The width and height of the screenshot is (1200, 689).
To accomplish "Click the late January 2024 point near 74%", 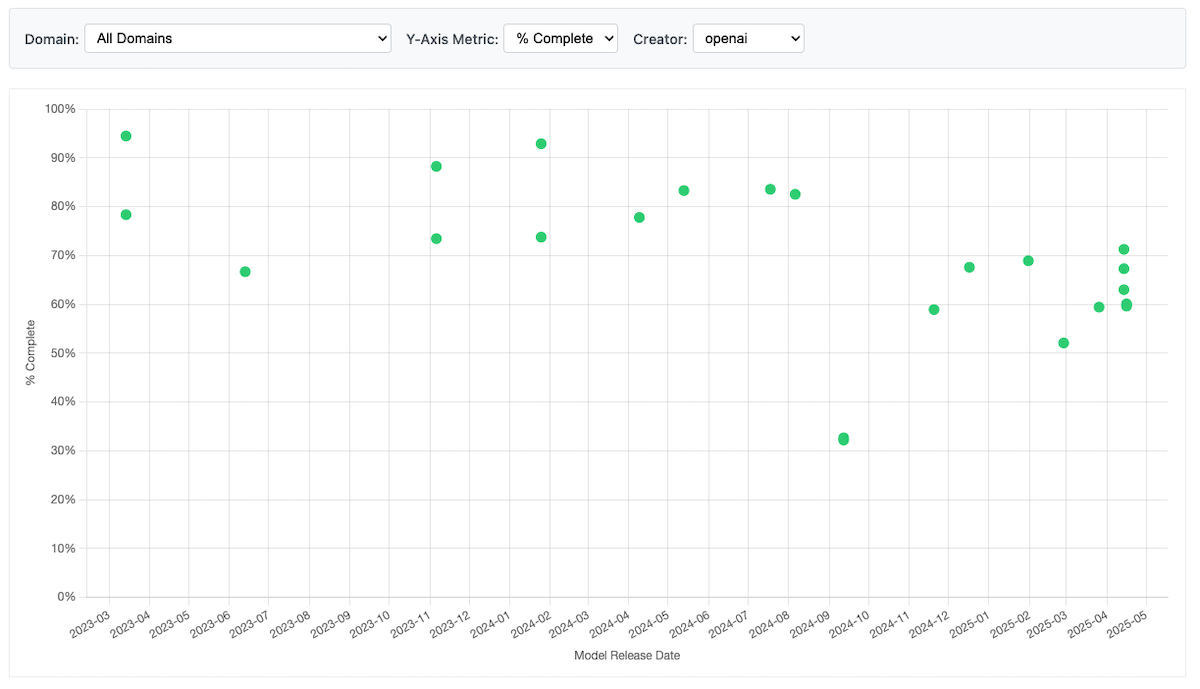I will 541,237.
